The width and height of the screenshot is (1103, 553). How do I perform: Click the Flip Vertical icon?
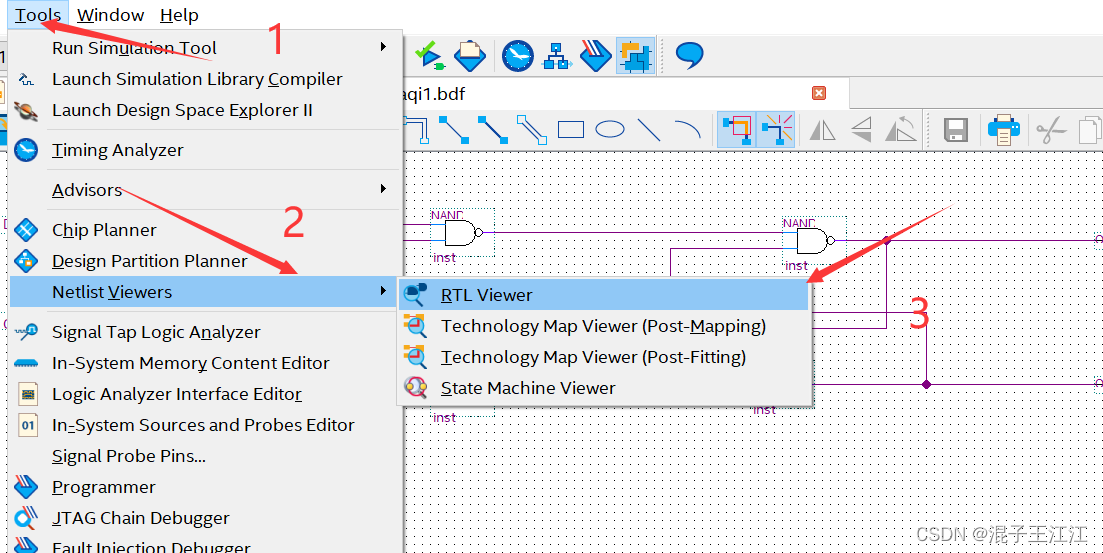click(x=862, y=130)
